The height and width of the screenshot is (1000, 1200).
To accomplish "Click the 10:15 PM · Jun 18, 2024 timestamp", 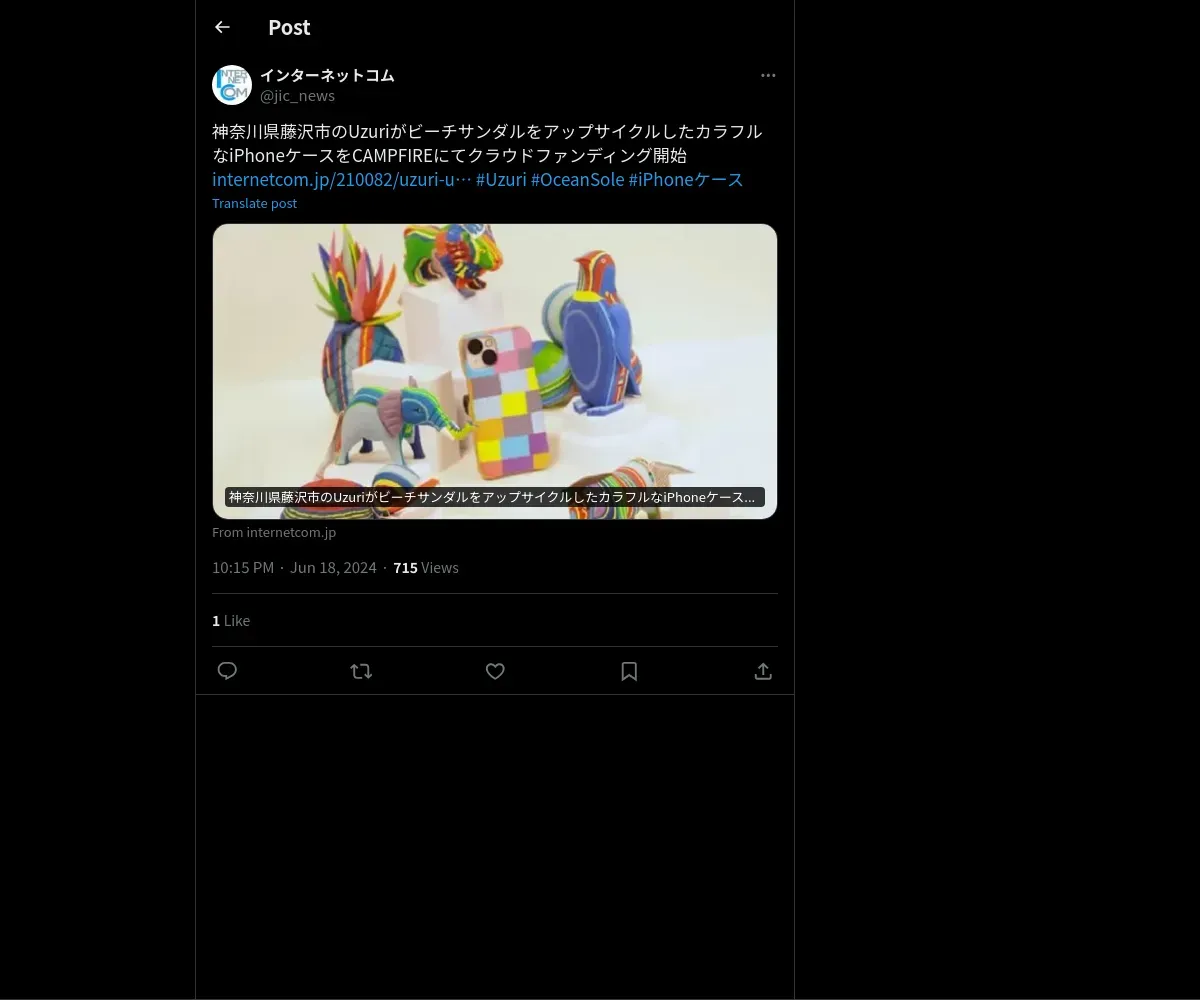I will point(294,568).
